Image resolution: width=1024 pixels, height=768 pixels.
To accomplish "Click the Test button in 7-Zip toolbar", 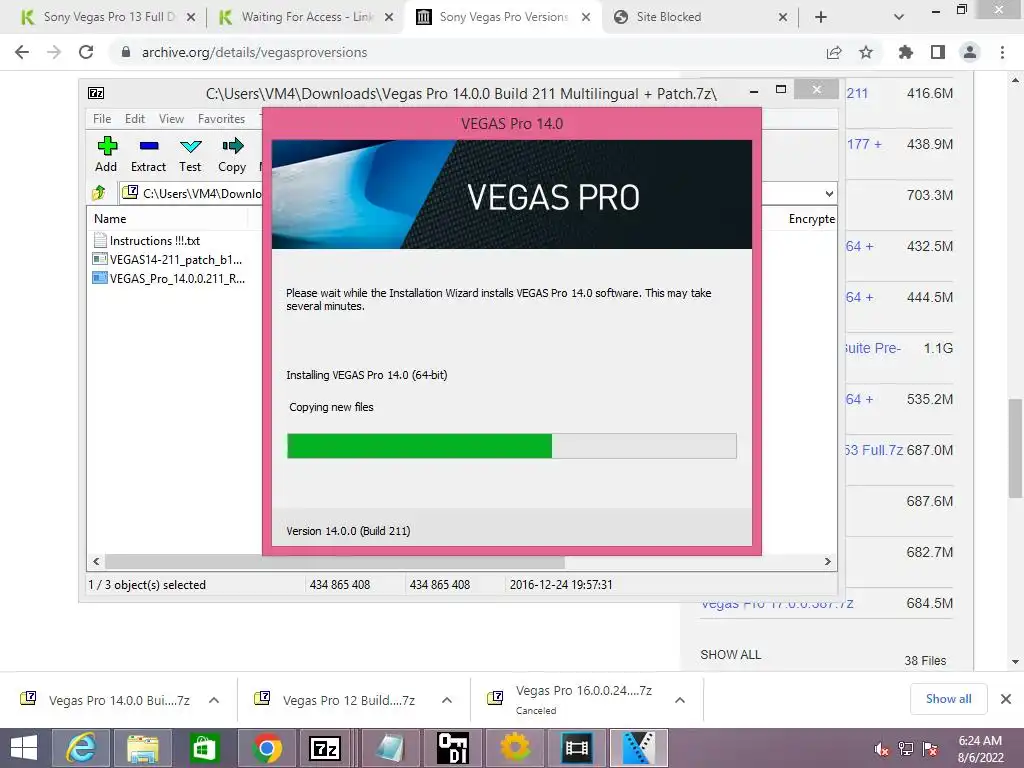I will 190,154.
